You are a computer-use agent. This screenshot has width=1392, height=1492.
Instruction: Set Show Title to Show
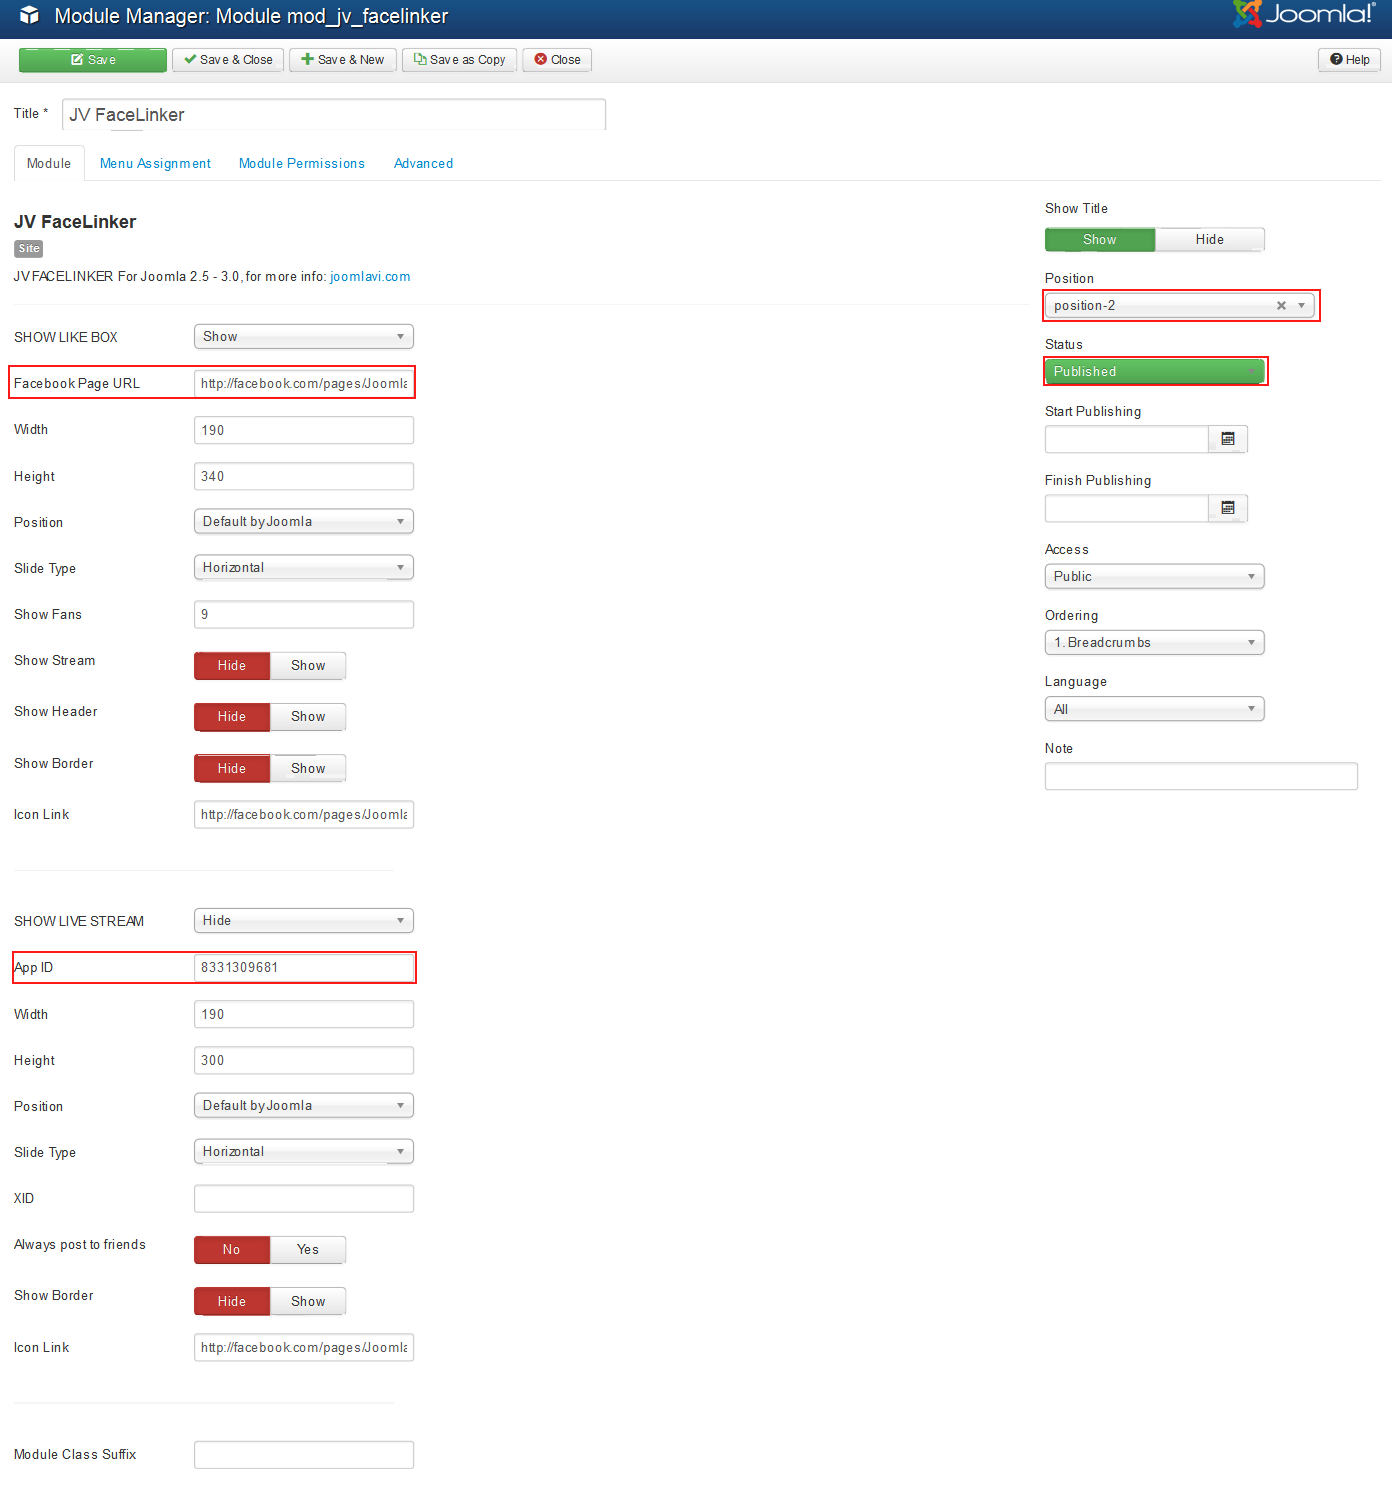click(1100, 240)
